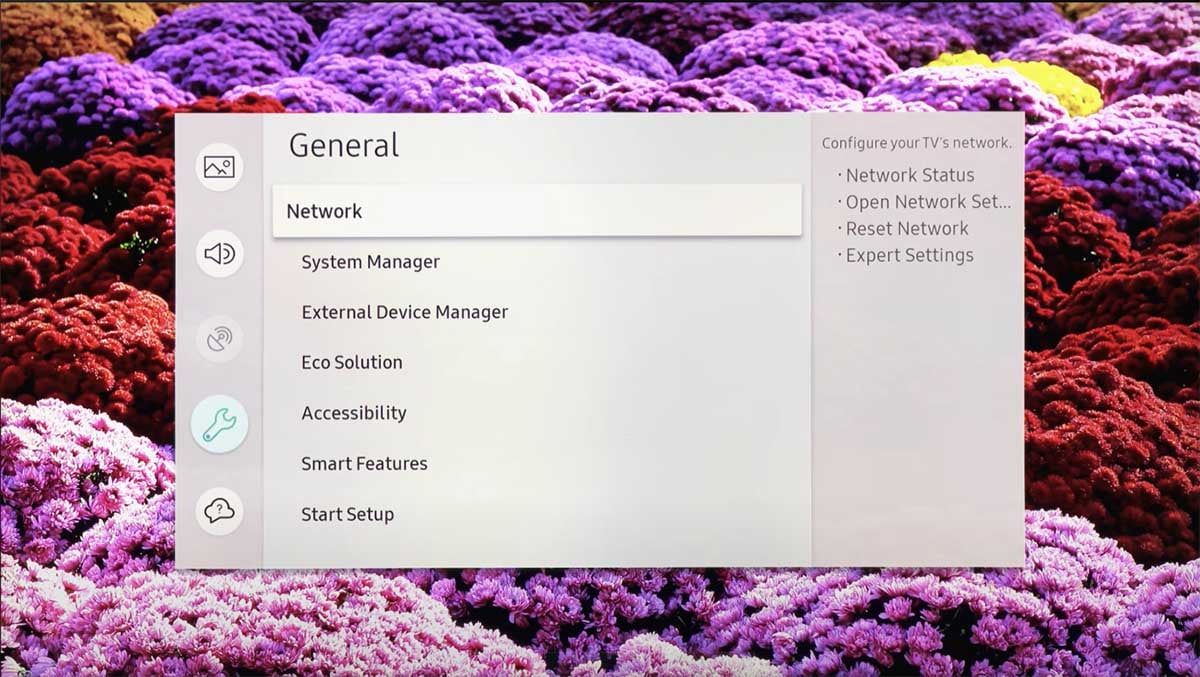Open the Picture settings icon
The height and width of the screenshot is (677, 1200).
(x=219, y=167)
